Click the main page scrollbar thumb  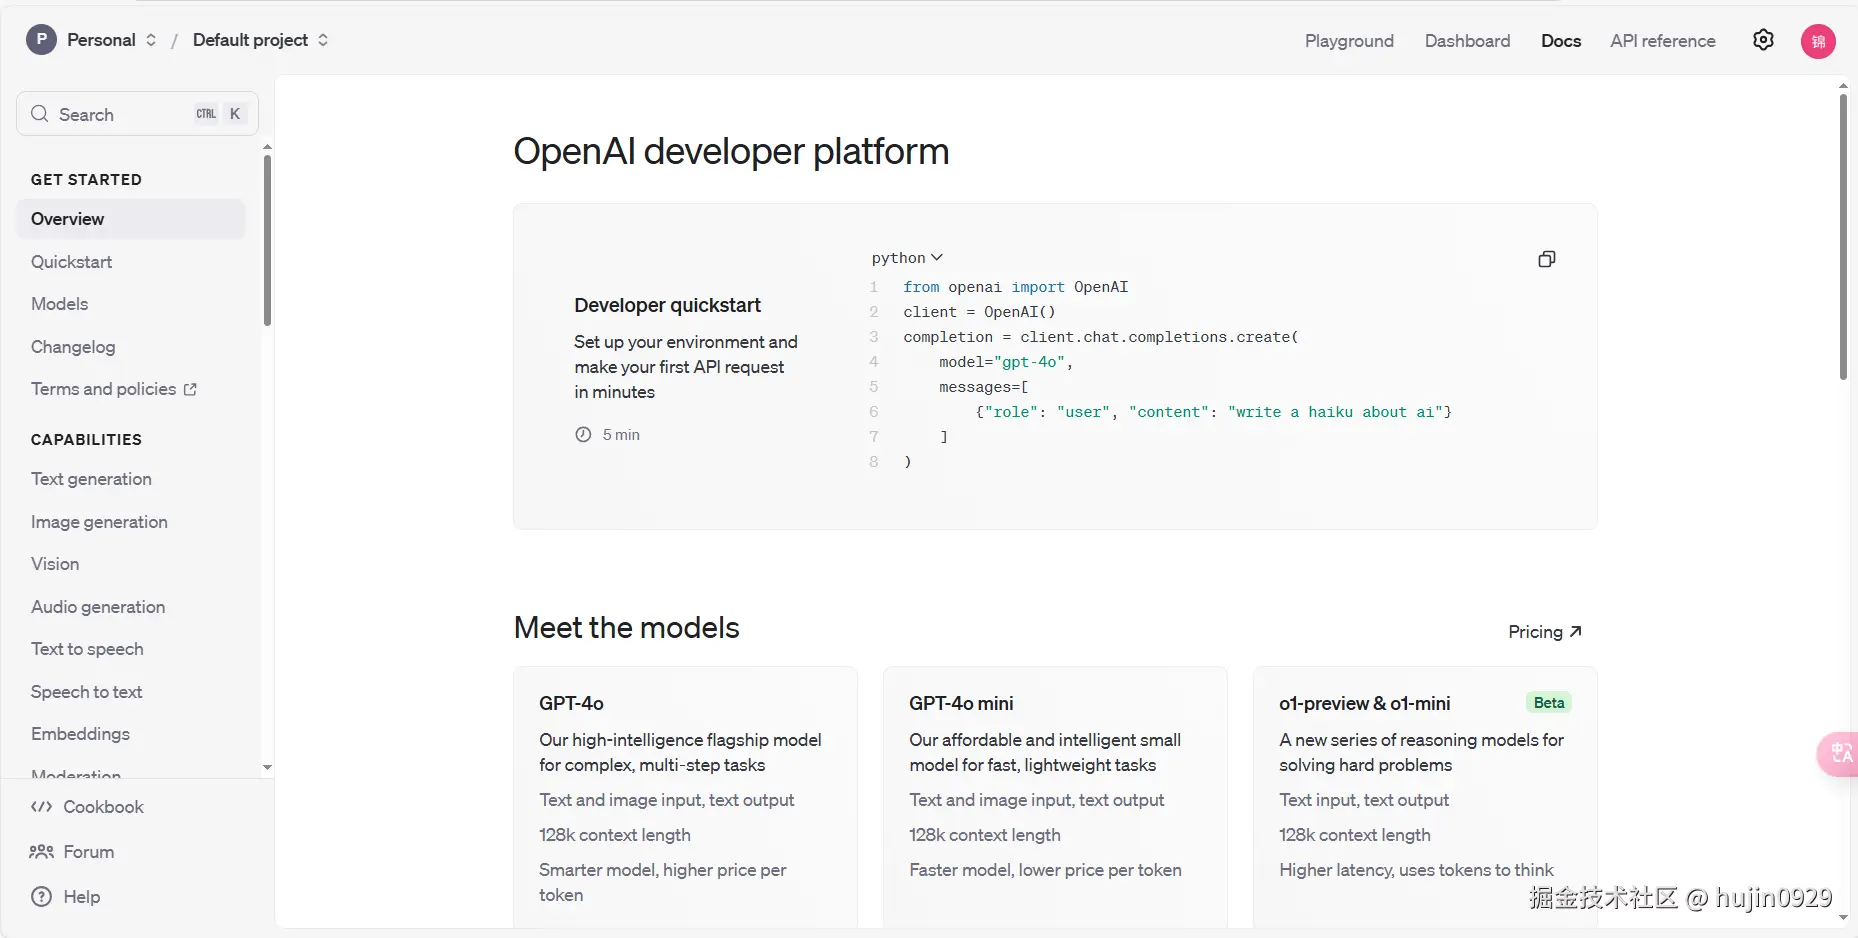[1843, 237]
